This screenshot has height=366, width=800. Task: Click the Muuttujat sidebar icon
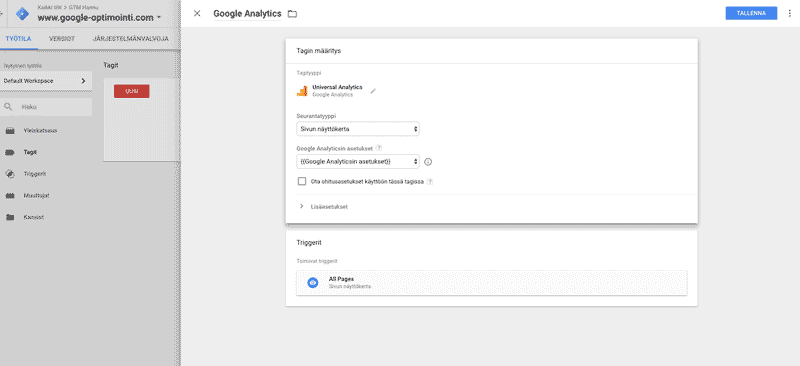click(x=10, y=196)
